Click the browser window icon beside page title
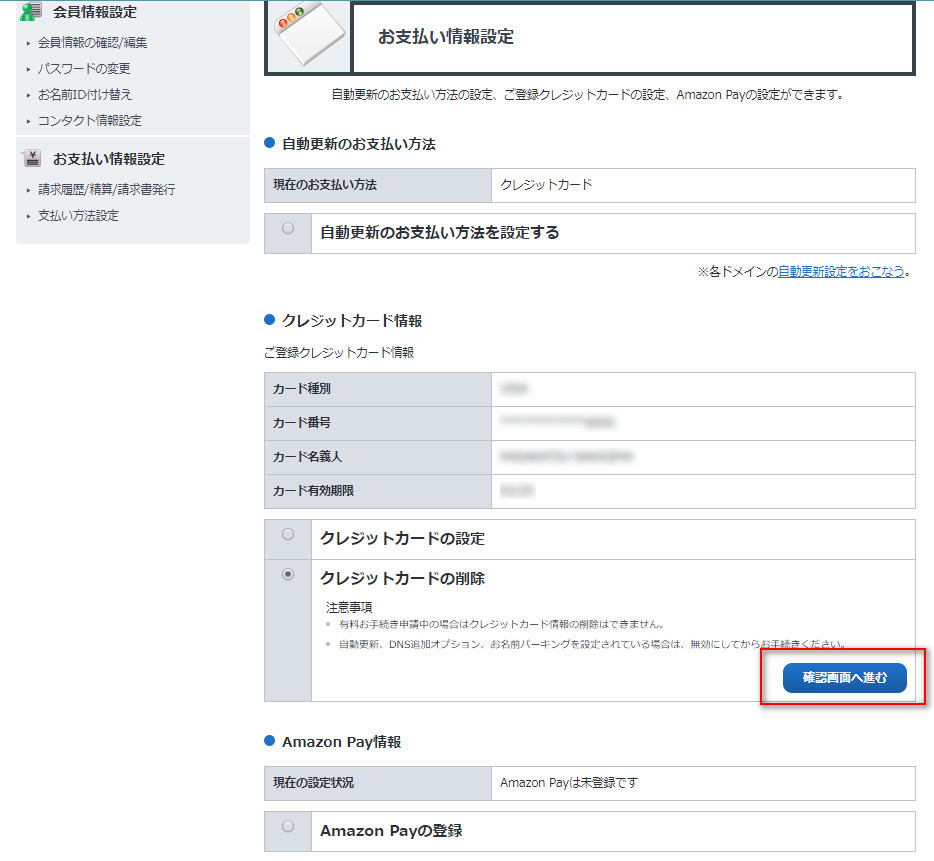 coord(306,36)
